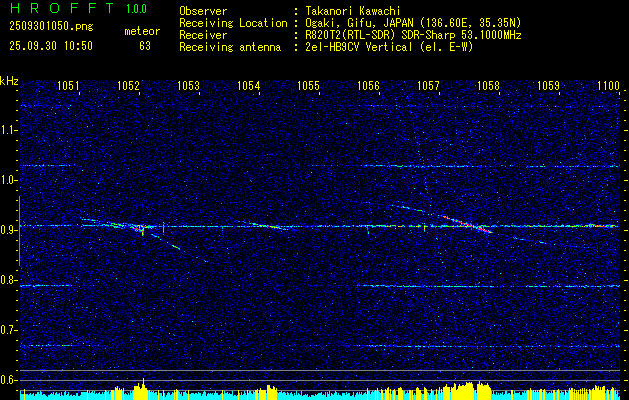Click time marker 1055
Viewport: 629px width, 400px height.
(x=308, y=85)
